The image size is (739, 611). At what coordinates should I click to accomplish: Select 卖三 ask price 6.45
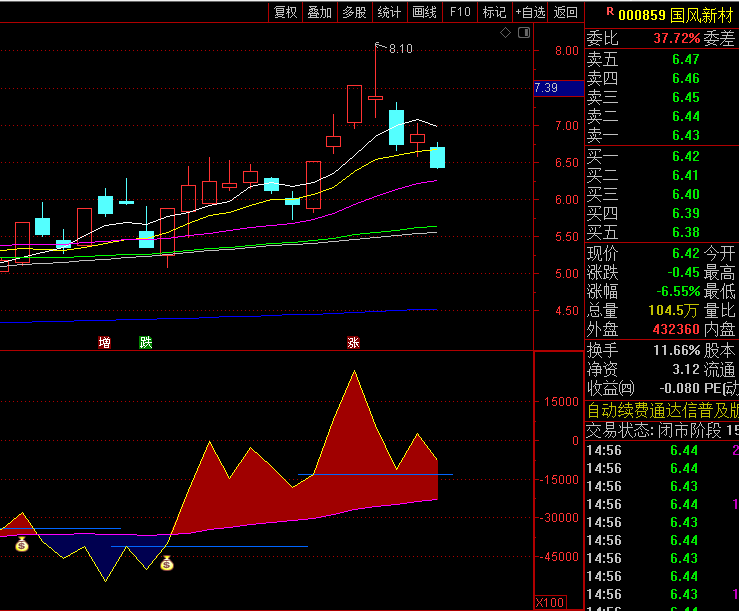pos(686,98)
